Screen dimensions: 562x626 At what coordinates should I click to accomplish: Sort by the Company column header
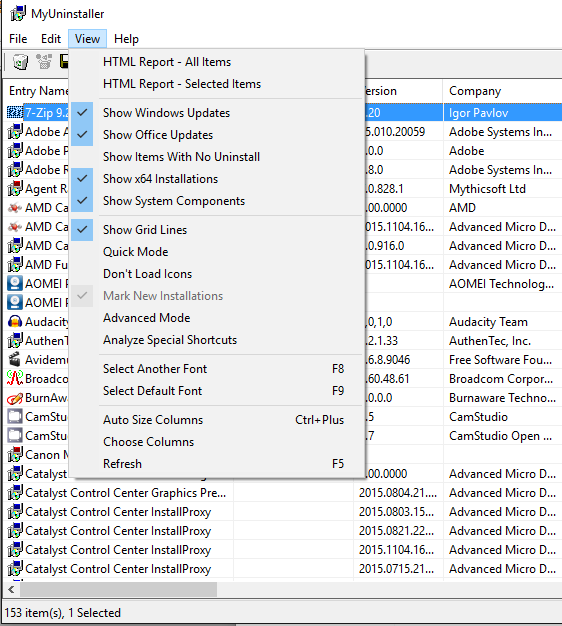point(502,91)
